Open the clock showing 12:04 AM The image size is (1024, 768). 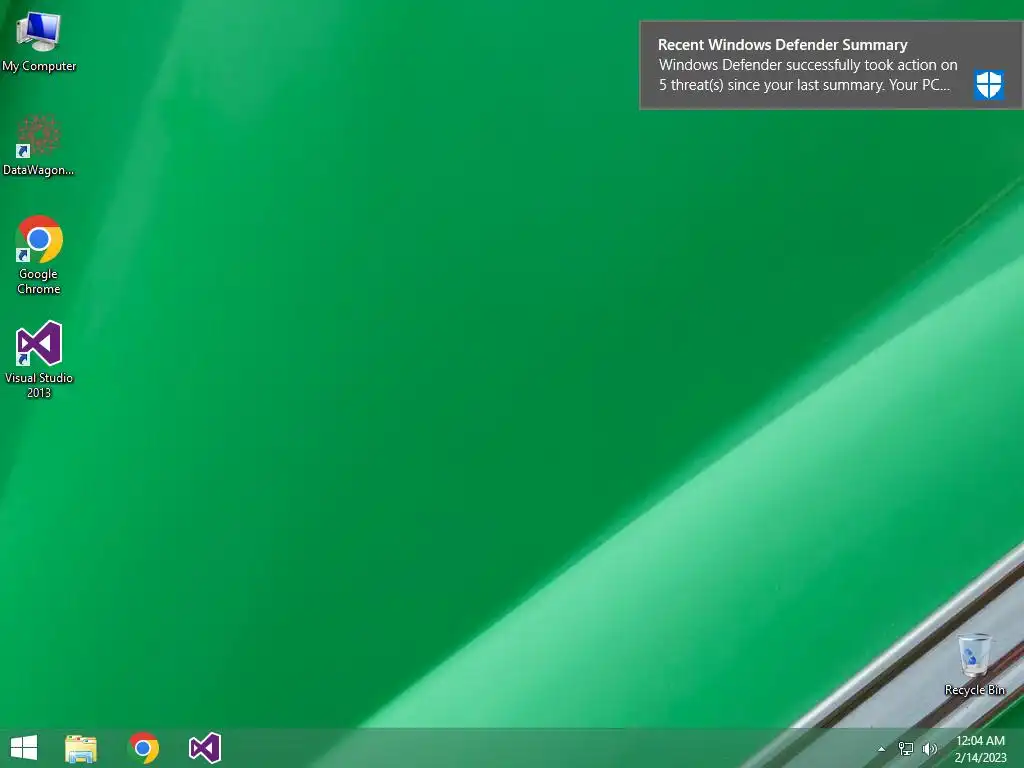click(980, 749)
